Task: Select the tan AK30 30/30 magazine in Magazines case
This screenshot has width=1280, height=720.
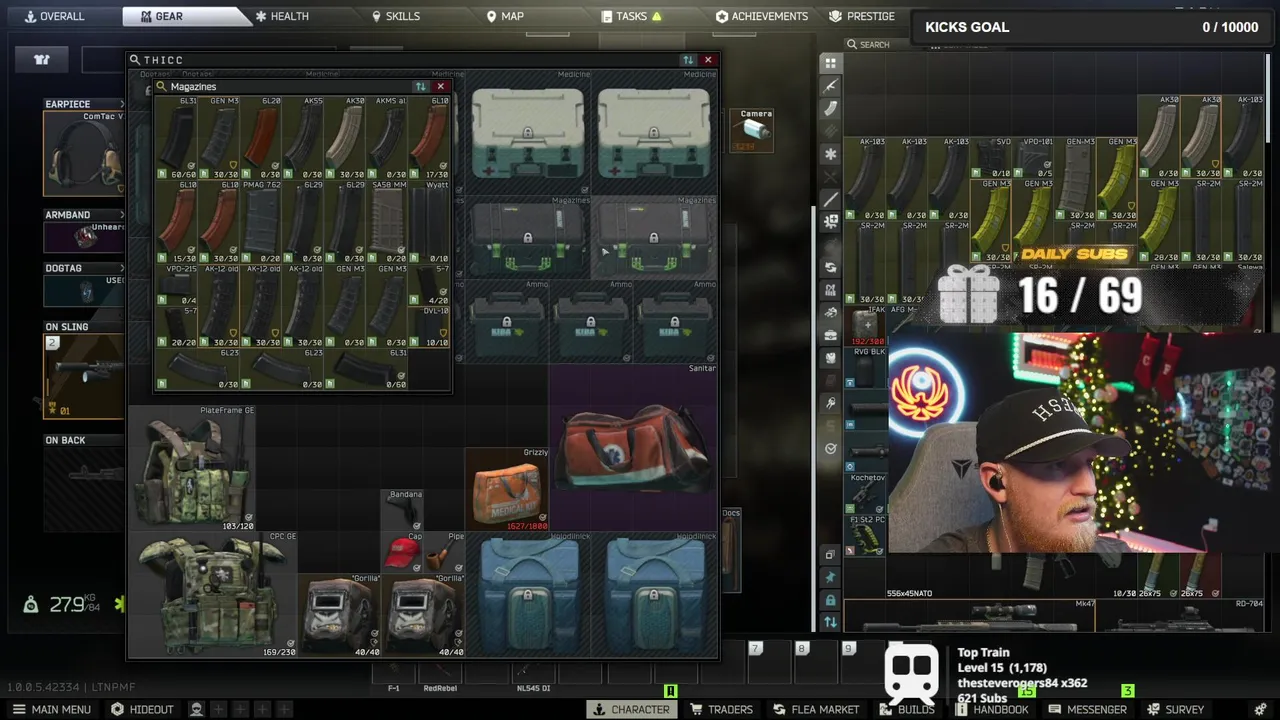Action: click(x=344, y=138)
